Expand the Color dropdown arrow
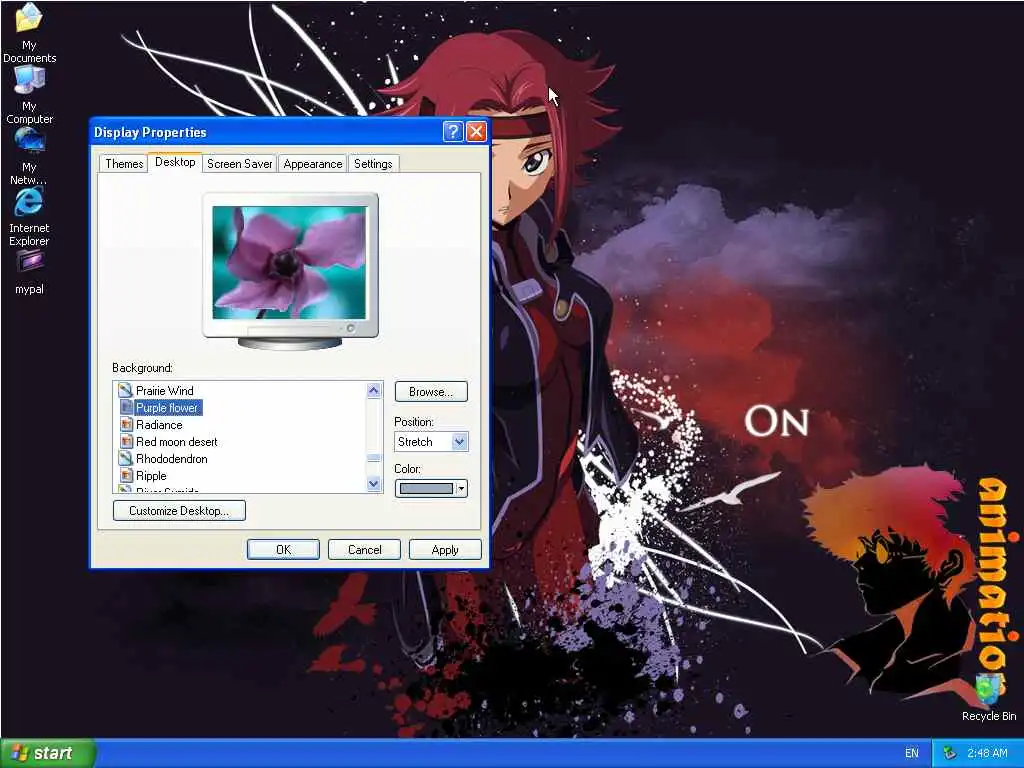 pos(462,488)
